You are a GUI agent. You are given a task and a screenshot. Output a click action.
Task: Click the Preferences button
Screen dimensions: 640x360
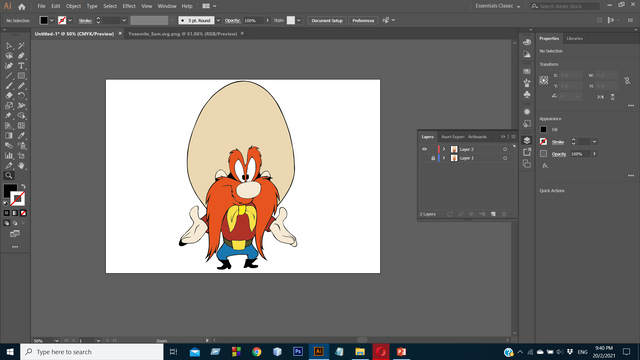coord(363,20)
